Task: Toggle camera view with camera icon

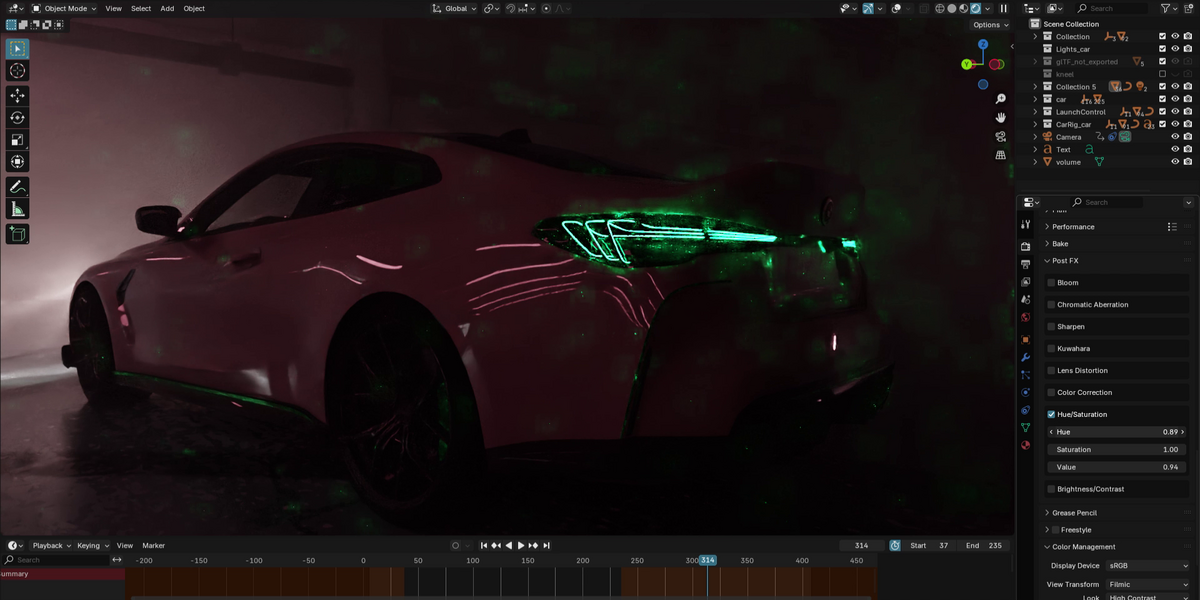Action: pos(1000,137)
